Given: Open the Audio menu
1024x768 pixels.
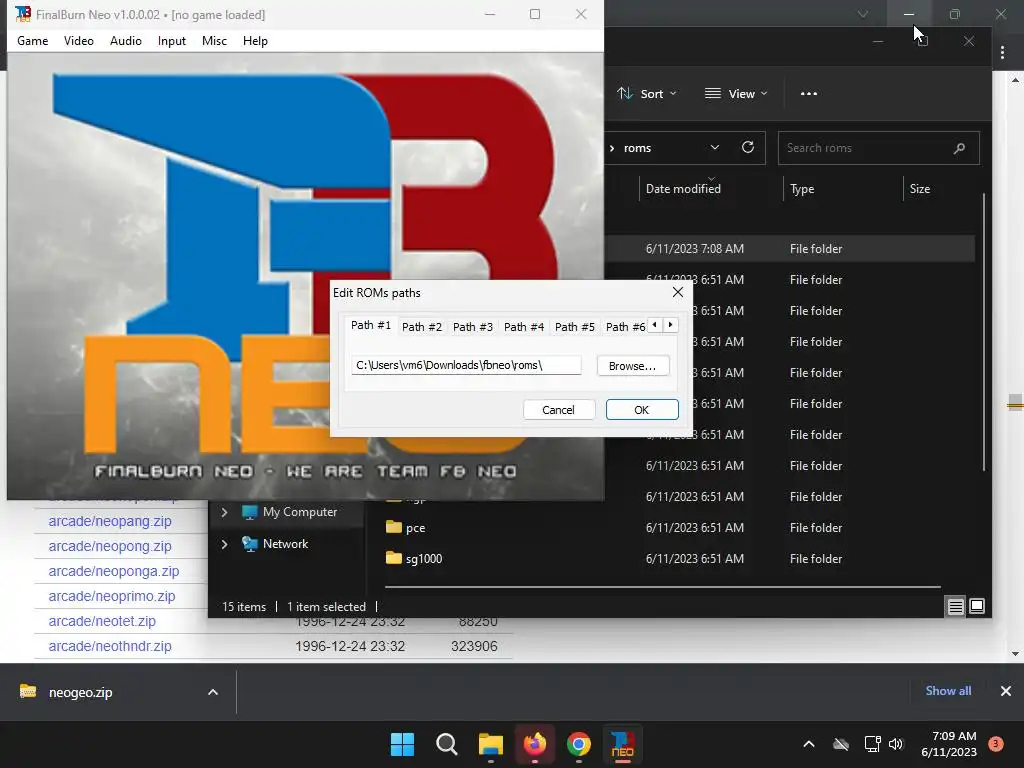Looking at the screenshot, I should click(x=125, y=40).
